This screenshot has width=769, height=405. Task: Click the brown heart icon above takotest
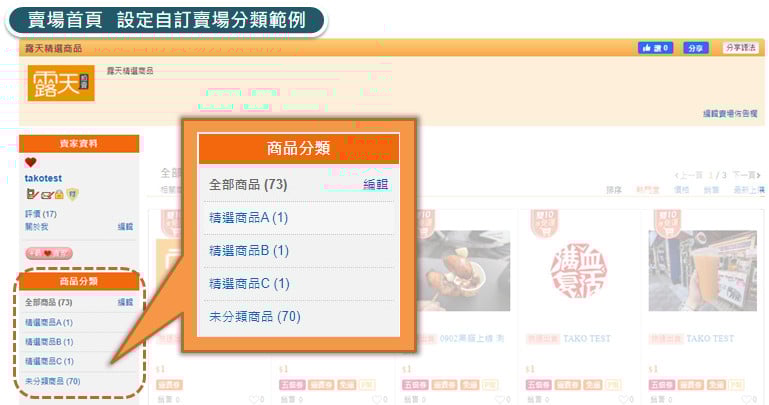(x=31, y=162)
